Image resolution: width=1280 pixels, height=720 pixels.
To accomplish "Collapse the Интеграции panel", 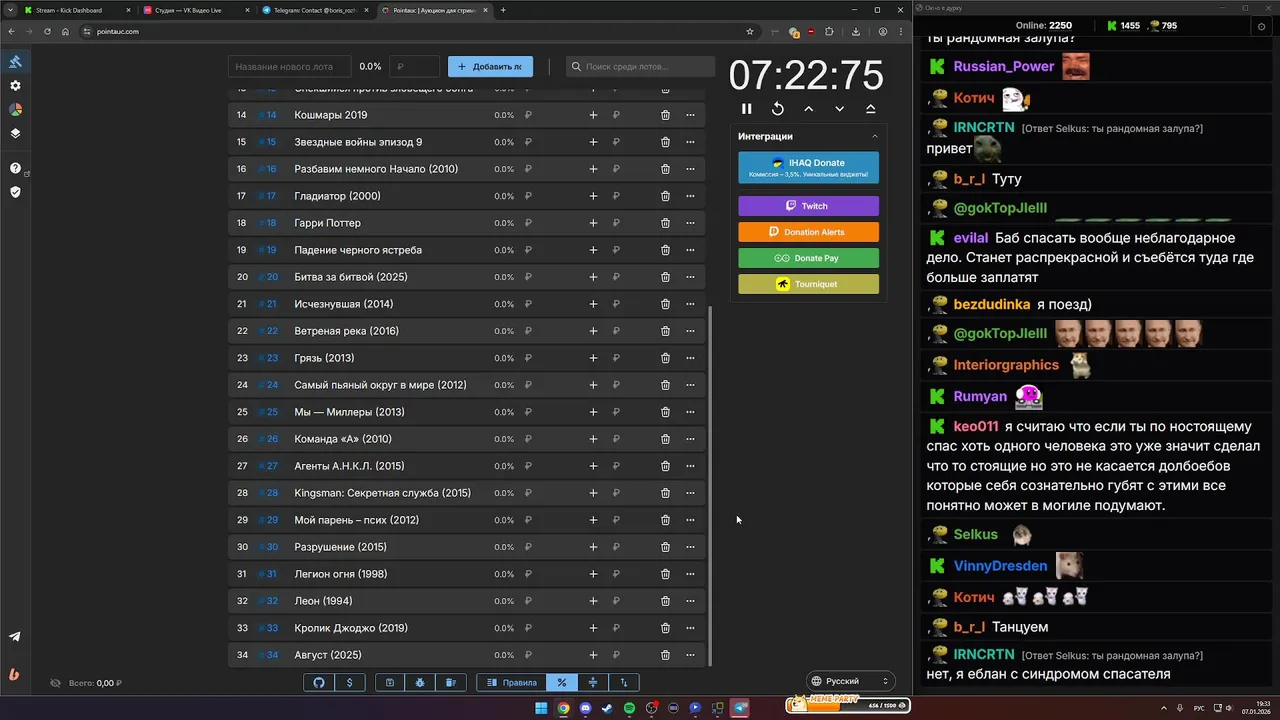I will [874, 136].
